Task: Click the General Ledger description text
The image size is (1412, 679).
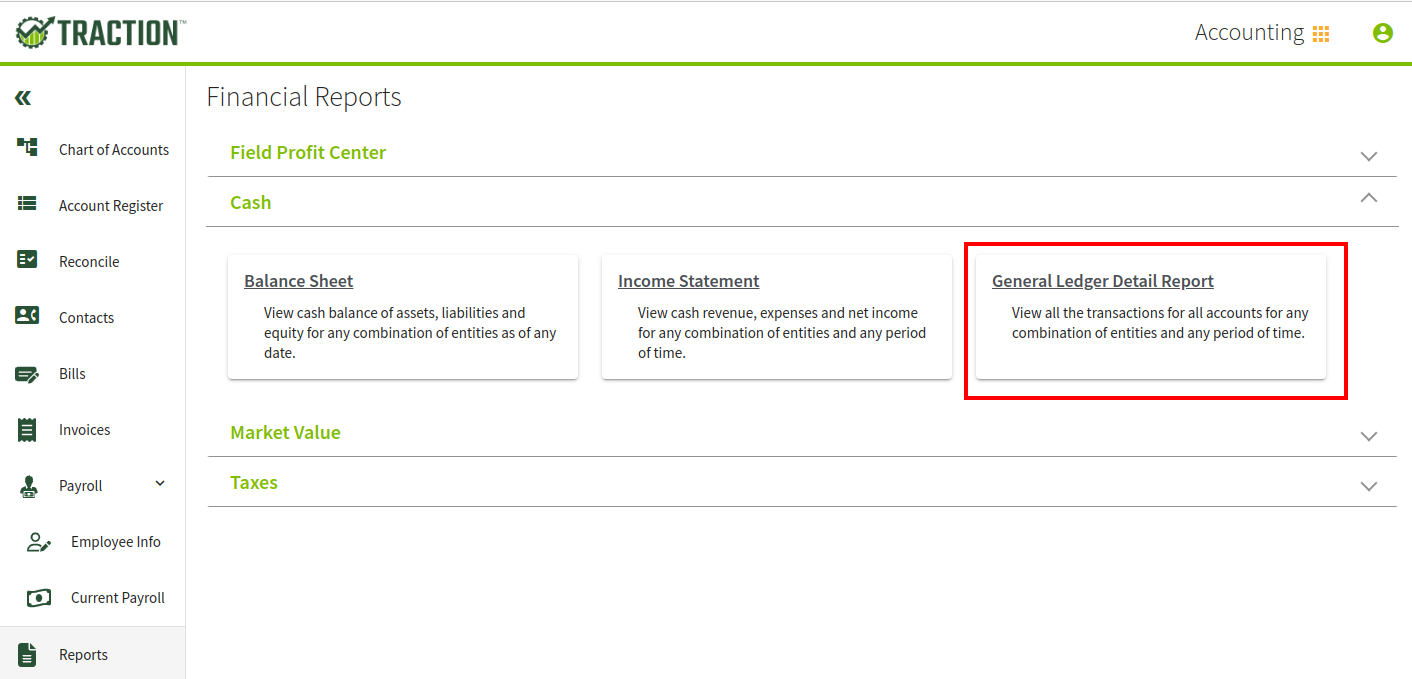Action: tap(1160, 323)
